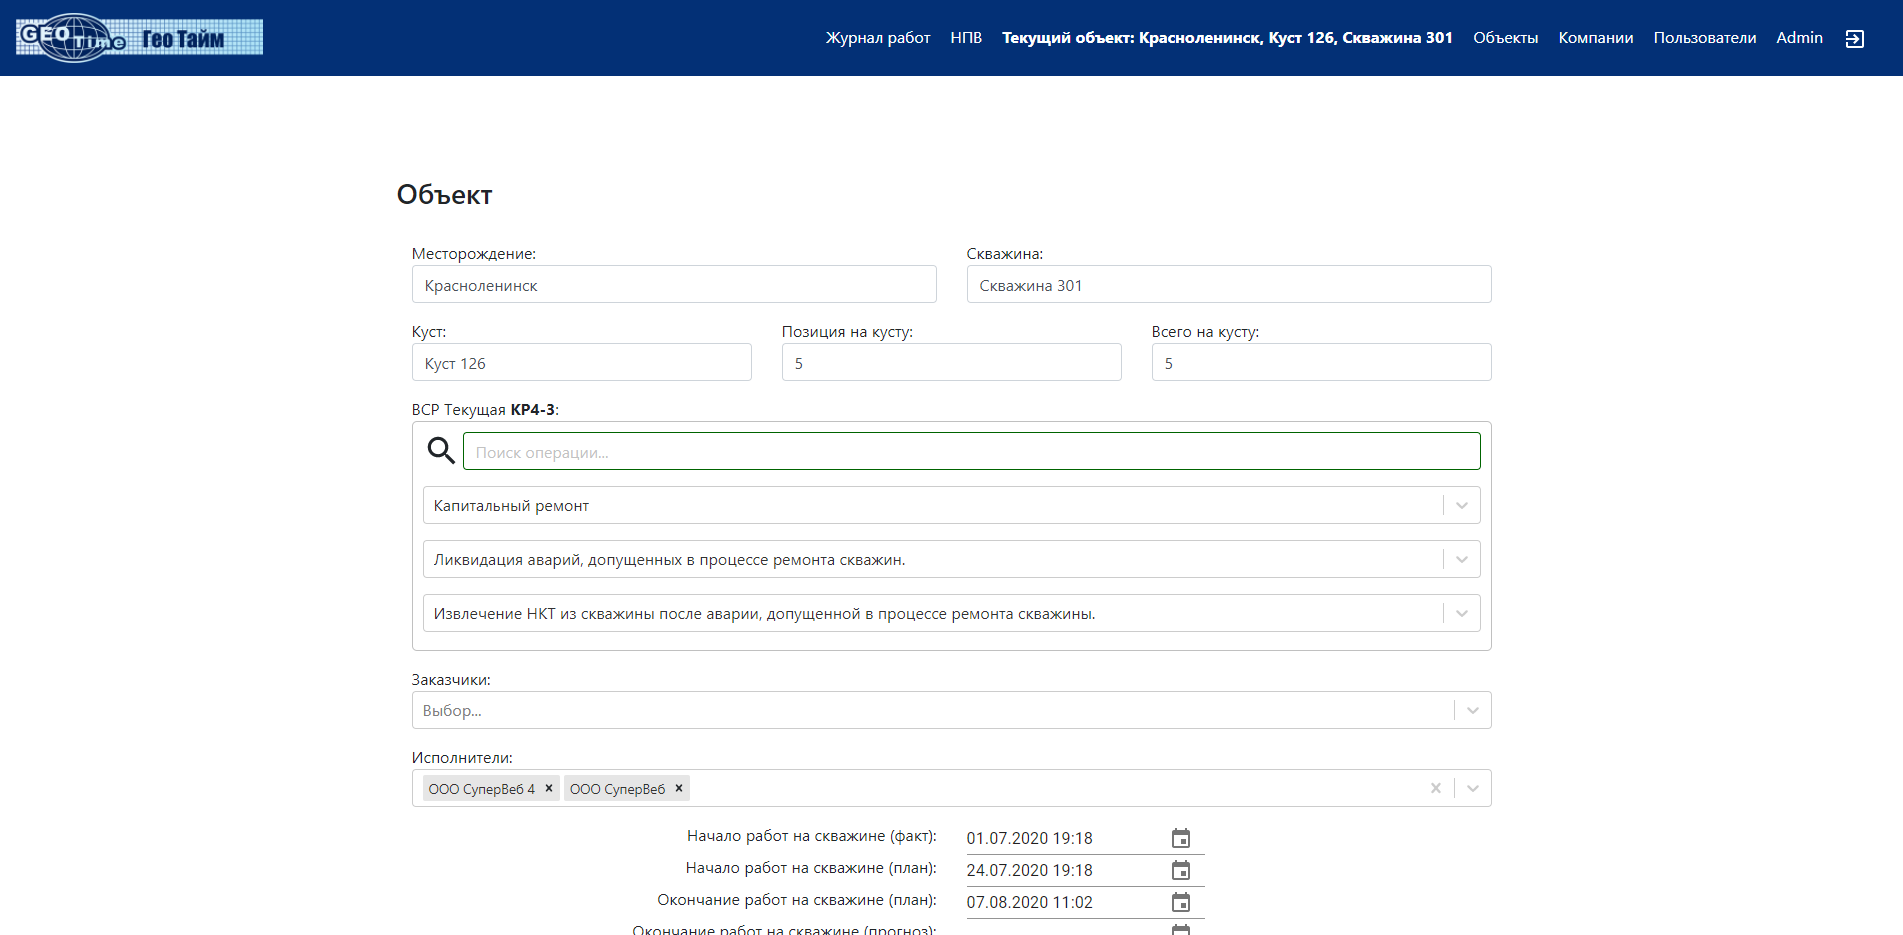Clear all selected Исполнители
The height and width of the screenshot is (935, 1903).
pyautogui.click(x=1436, y=788)
